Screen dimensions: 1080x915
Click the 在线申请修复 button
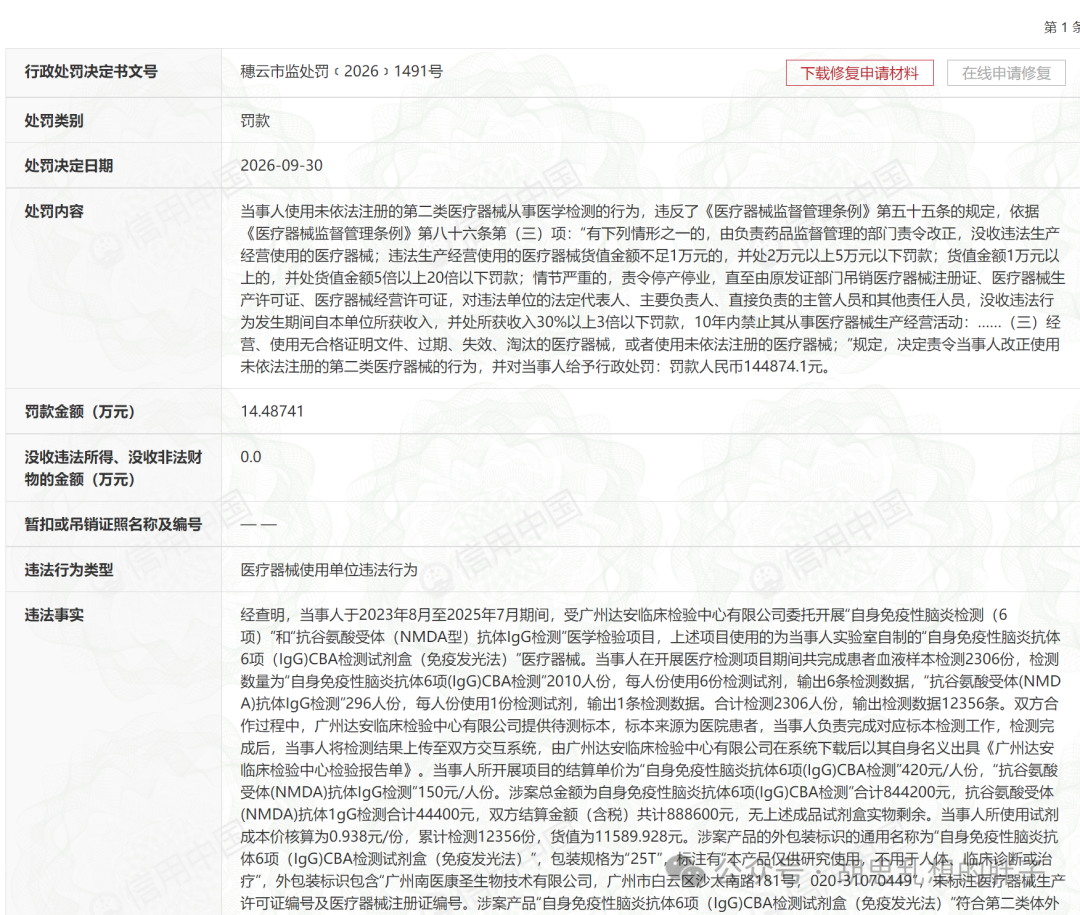tap(1006, 73)
